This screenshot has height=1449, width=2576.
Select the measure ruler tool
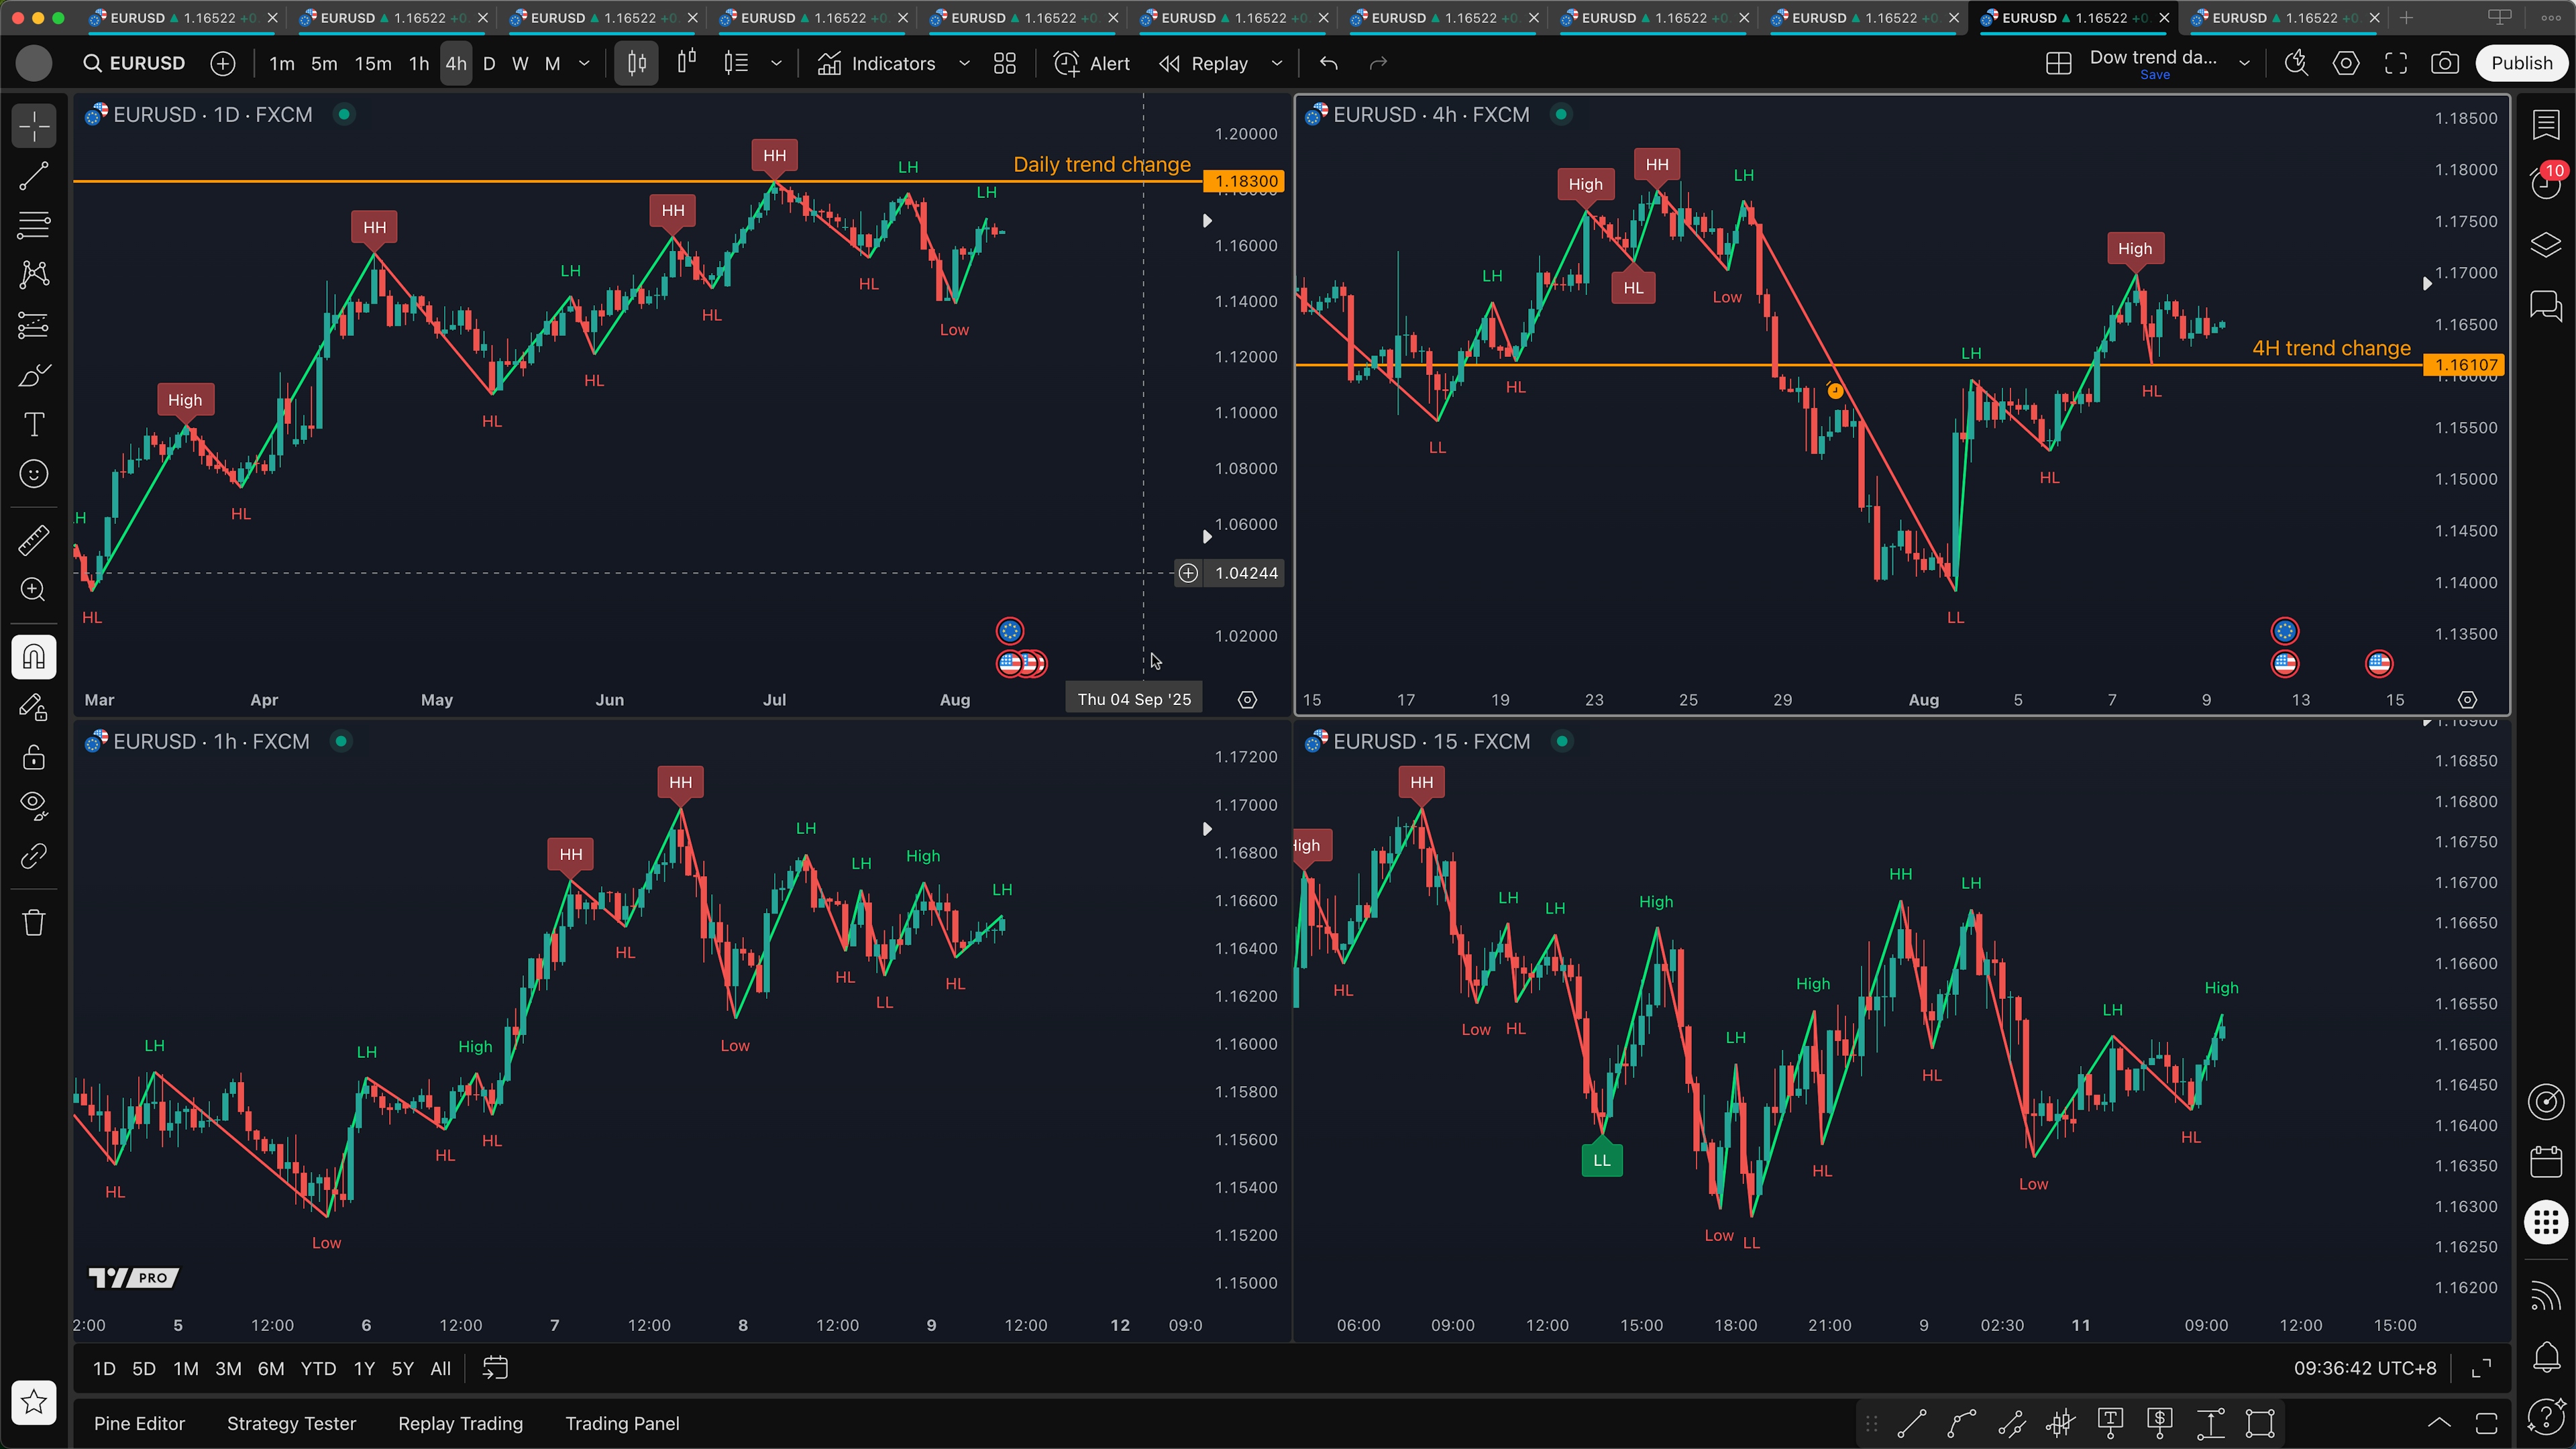34,540
